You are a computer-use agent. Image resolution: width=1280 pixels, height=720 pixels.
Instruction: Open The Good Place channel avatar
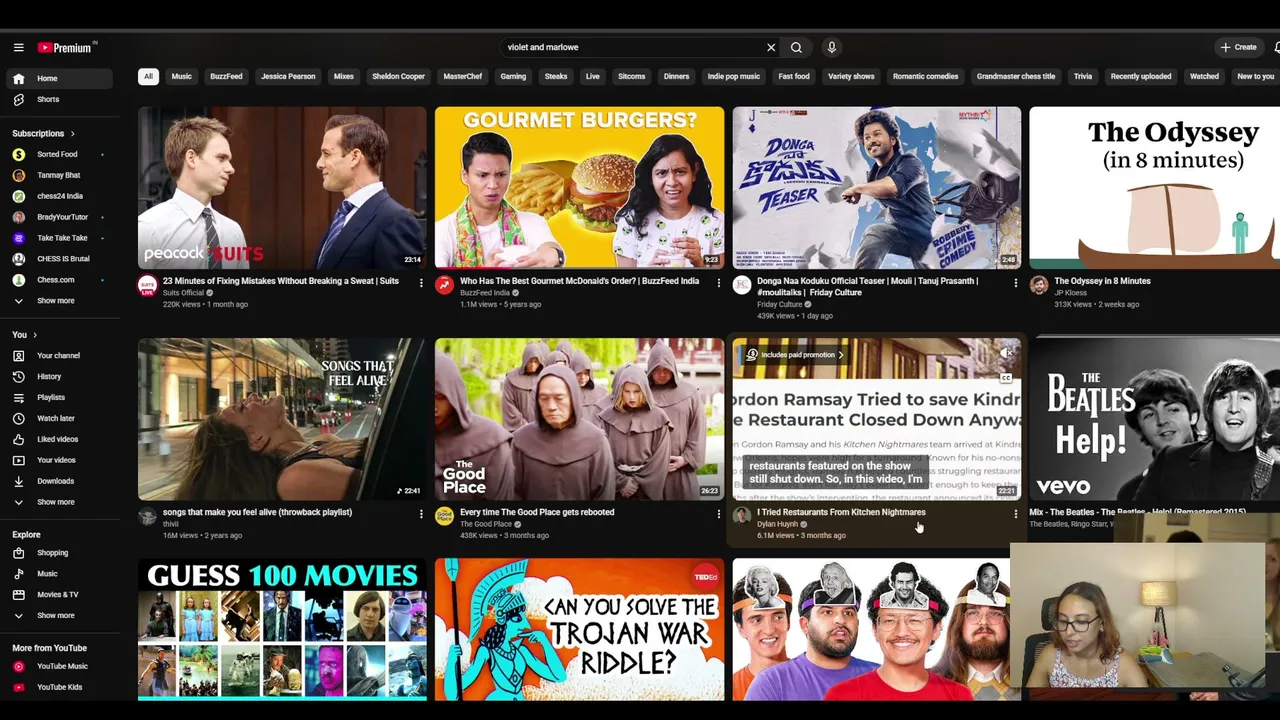[445, 516]
